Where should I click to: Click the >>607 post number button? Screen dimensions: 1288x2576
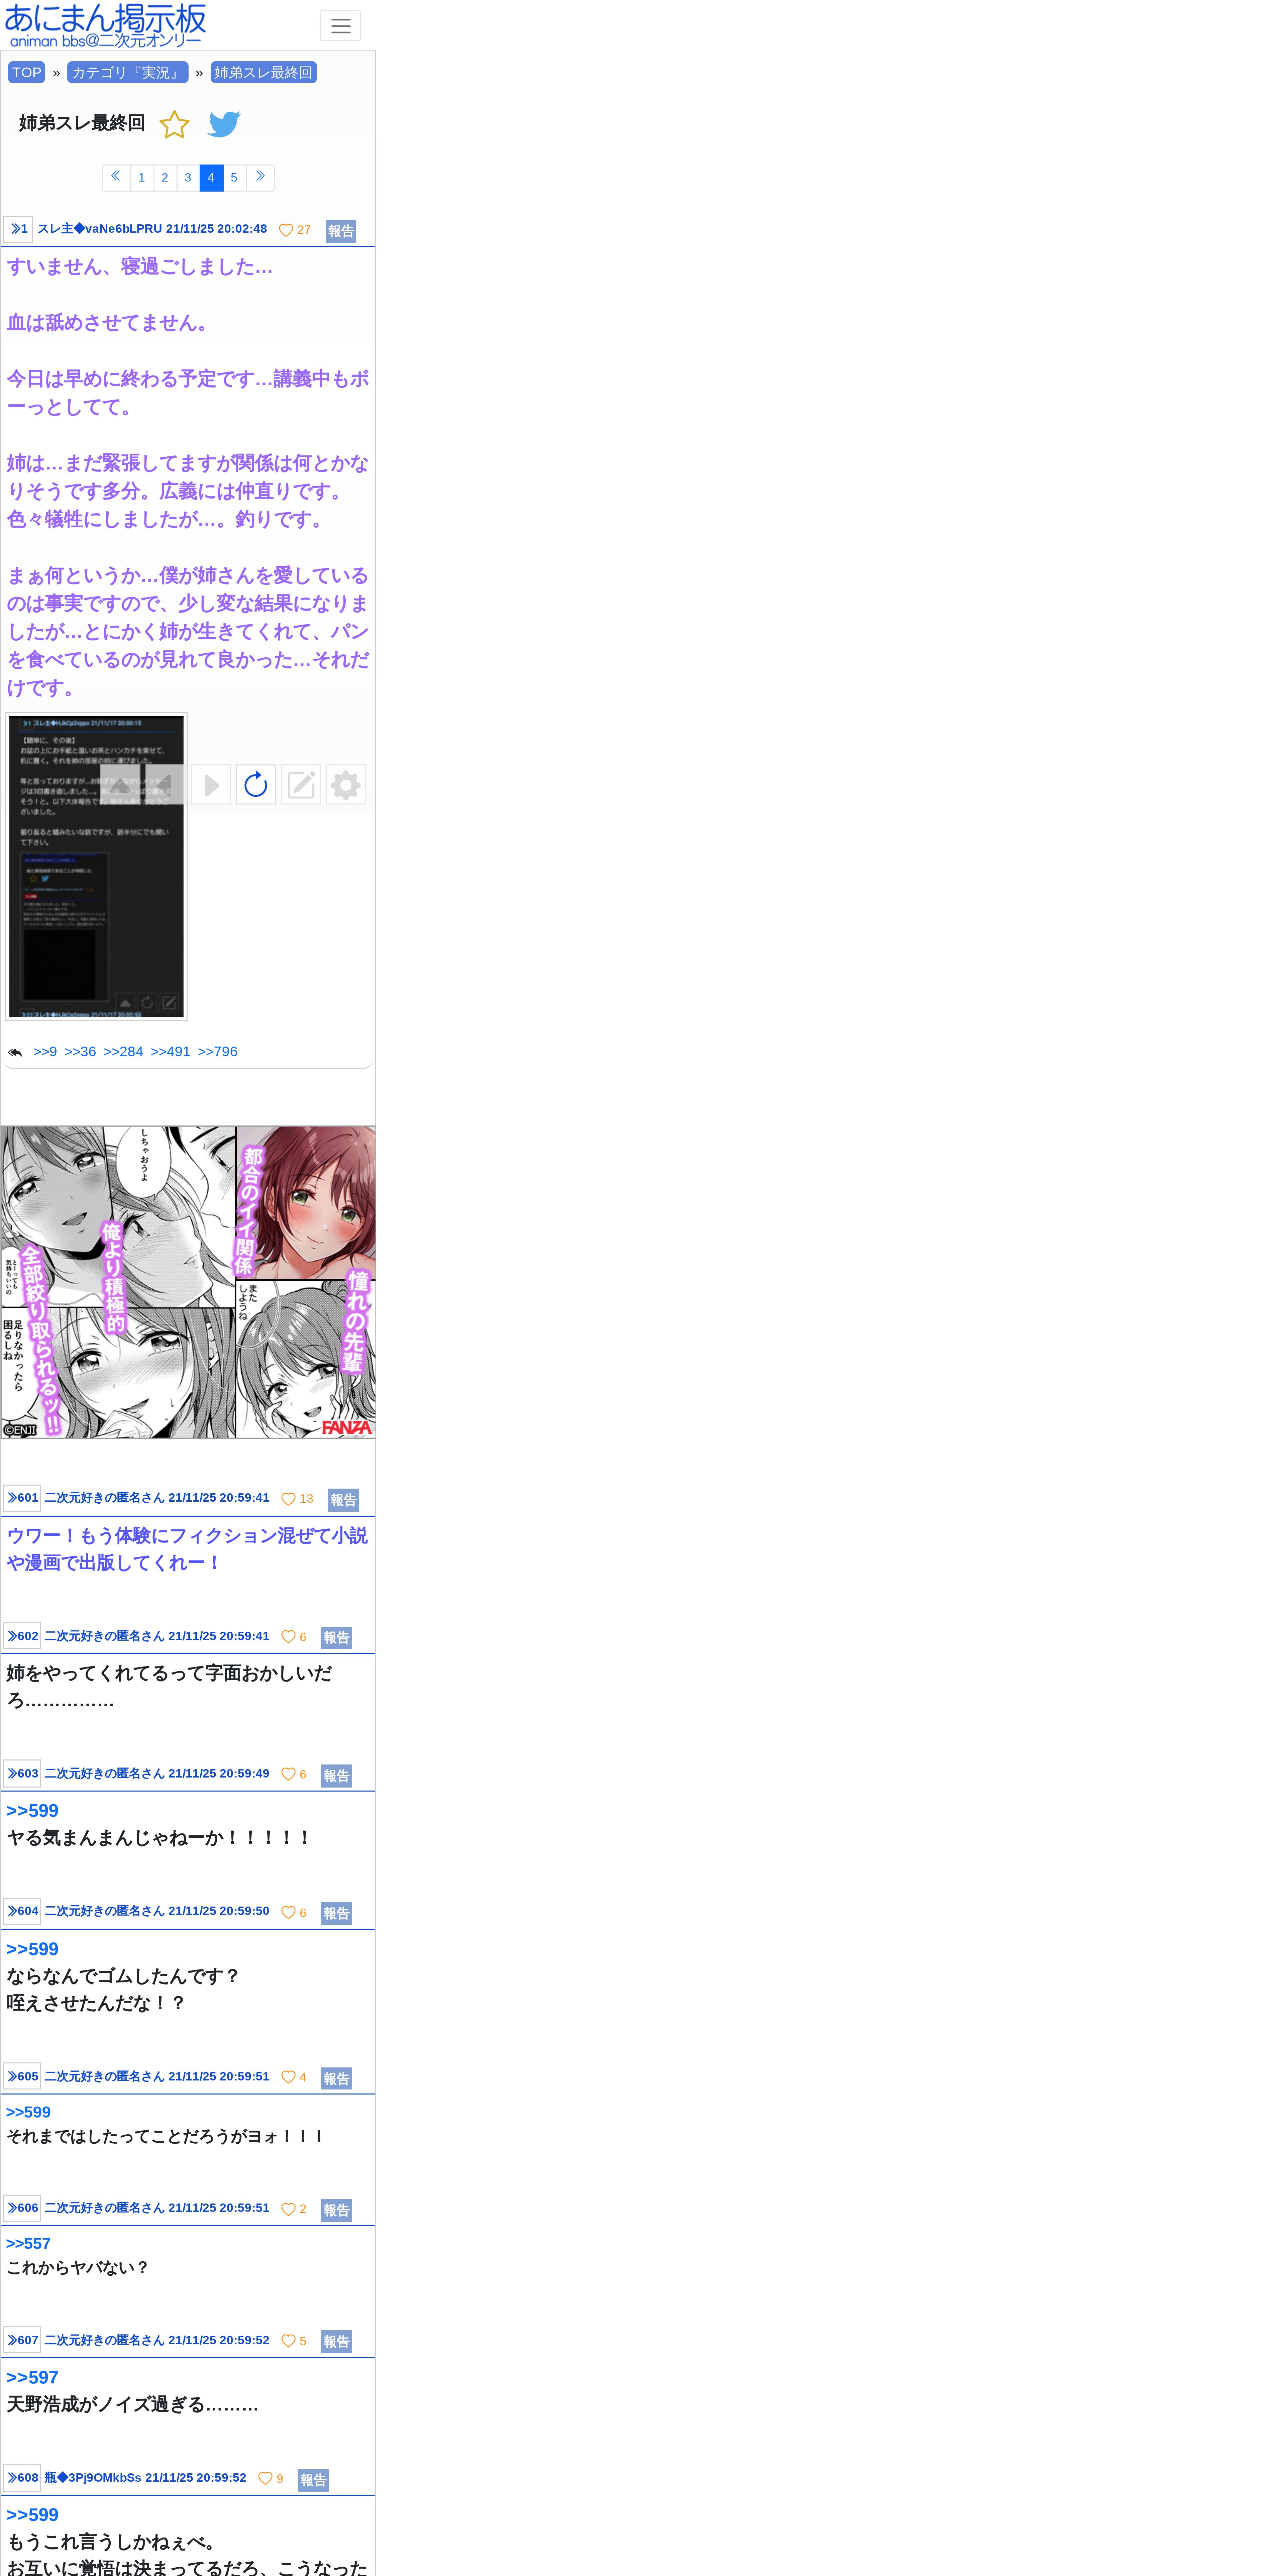pos(22,2340)
